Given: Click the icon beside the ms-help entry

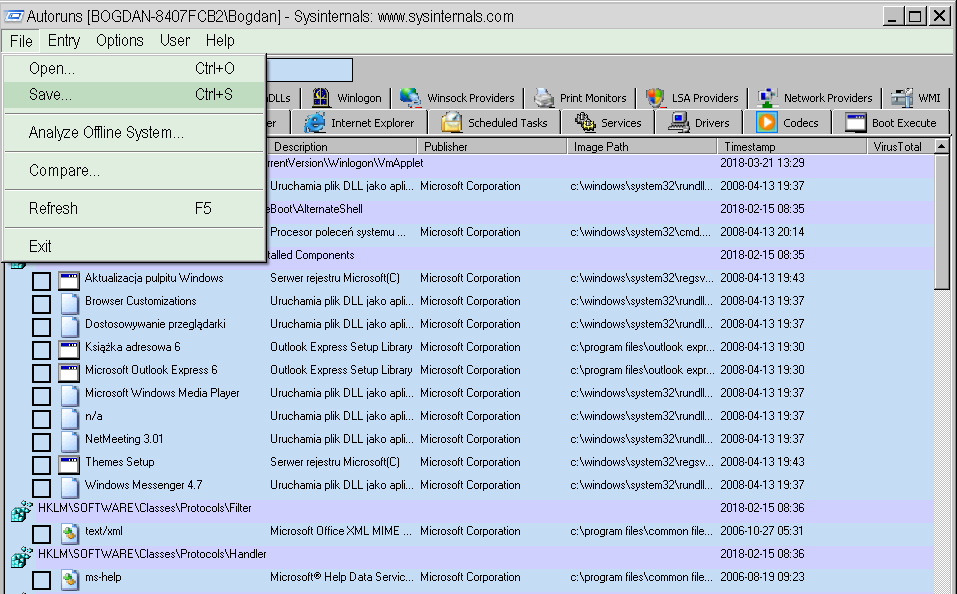Looking at the screenshot, I should coord(69,579).
